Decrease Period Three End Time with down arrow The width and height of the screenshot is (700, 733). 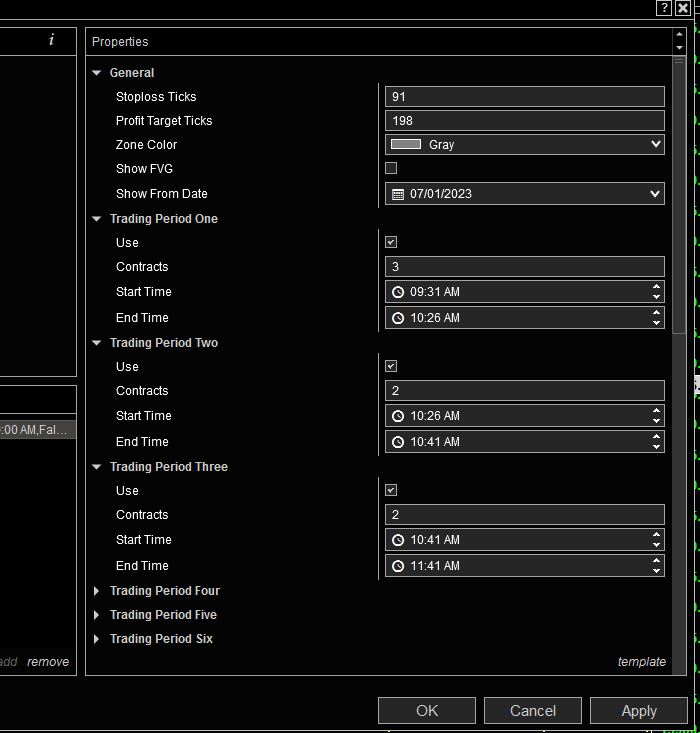click(x=657, y=571)
